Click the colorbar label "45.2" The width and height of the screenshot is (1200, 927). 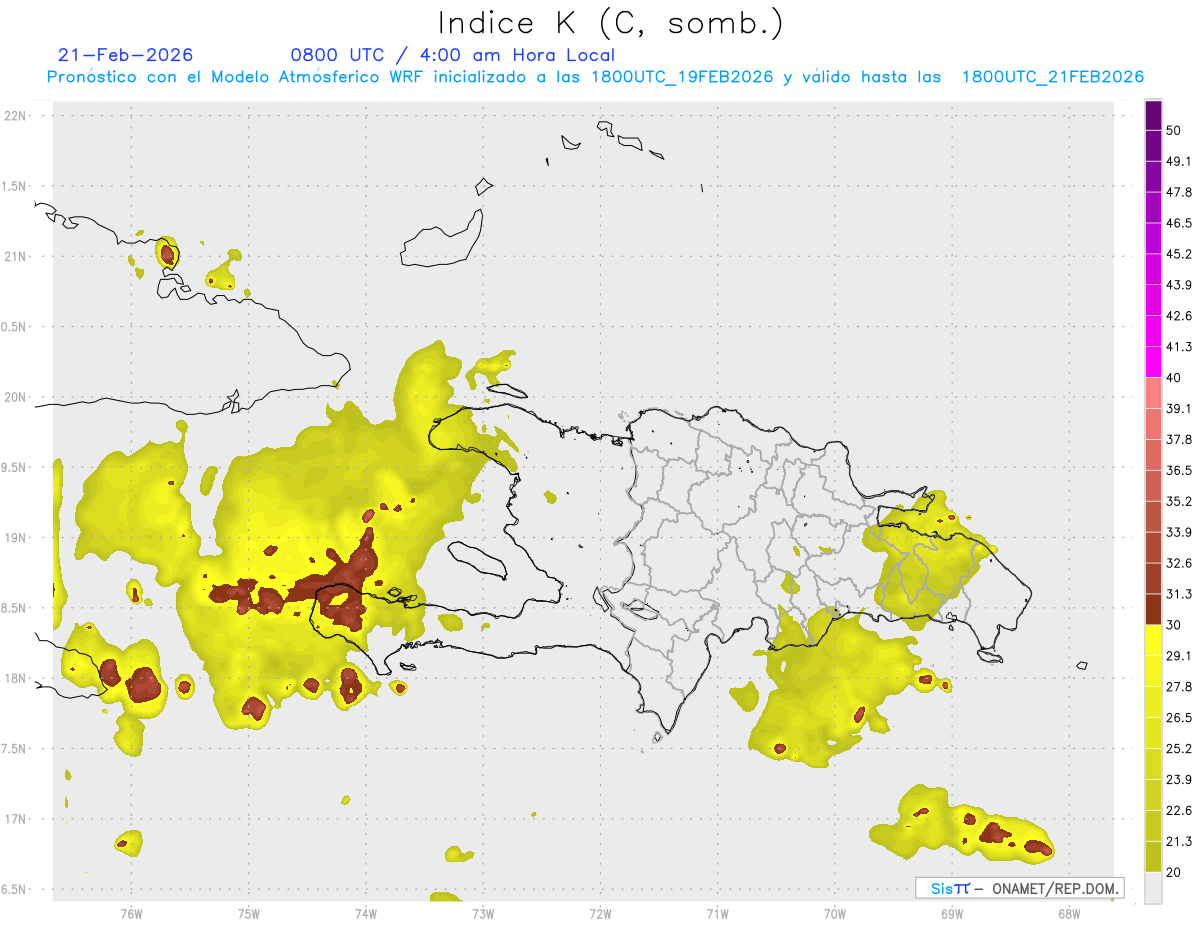click(1179, 254)
